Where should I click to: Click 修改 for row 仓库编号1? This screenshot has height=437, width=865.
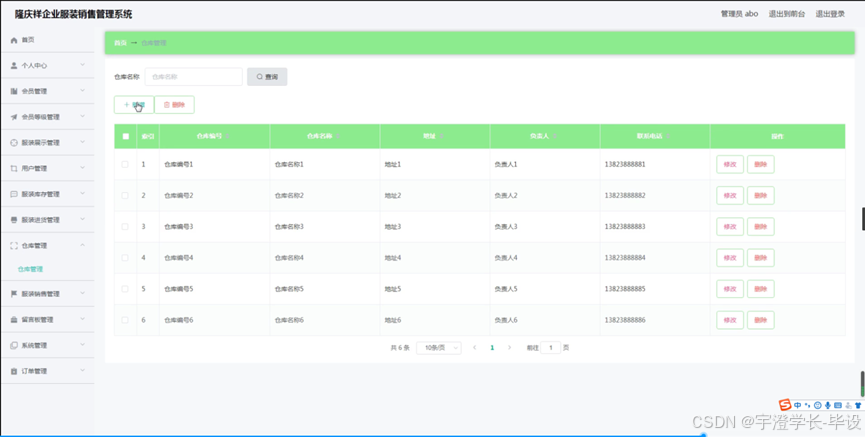[730, 164]
